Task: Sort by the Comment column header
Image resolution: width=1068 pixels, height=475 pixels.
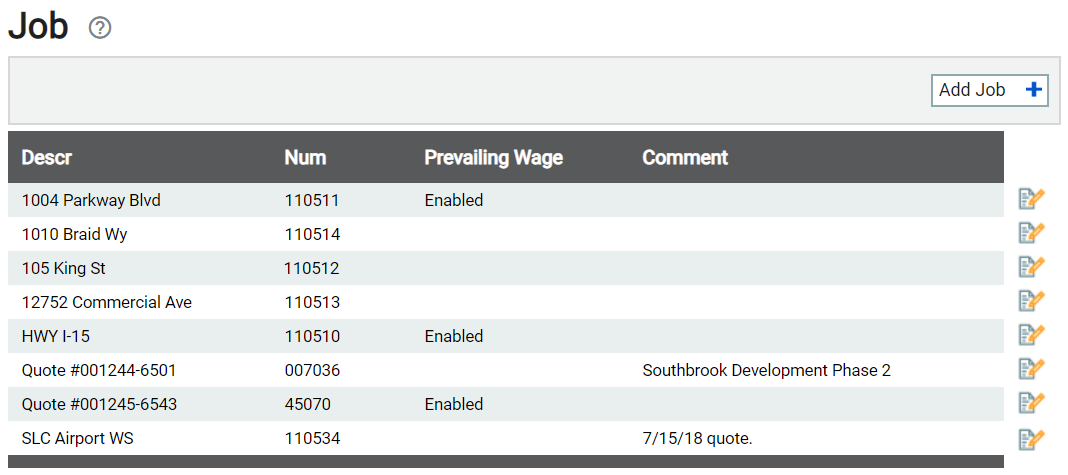Action: pos(685,158)
